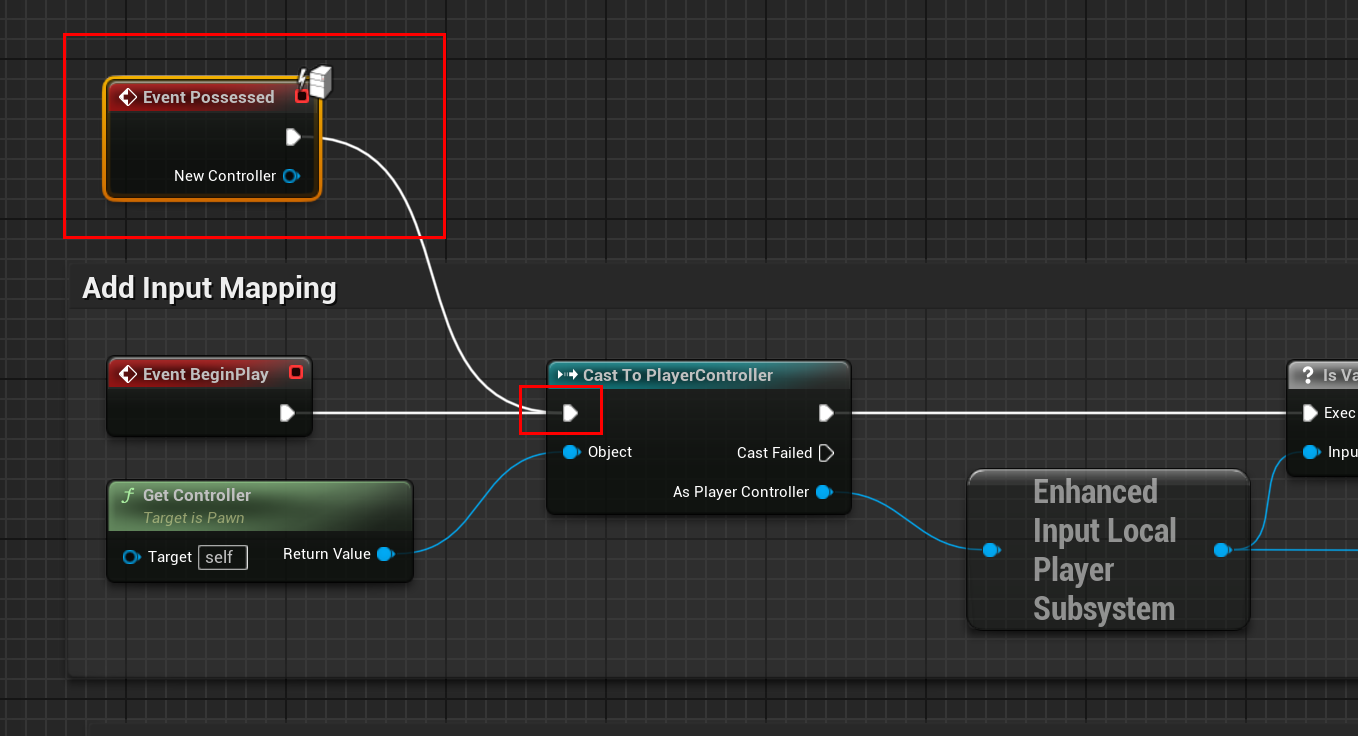
Task: Click Cast To PlayerController's exec output pin
Action: 826,413
